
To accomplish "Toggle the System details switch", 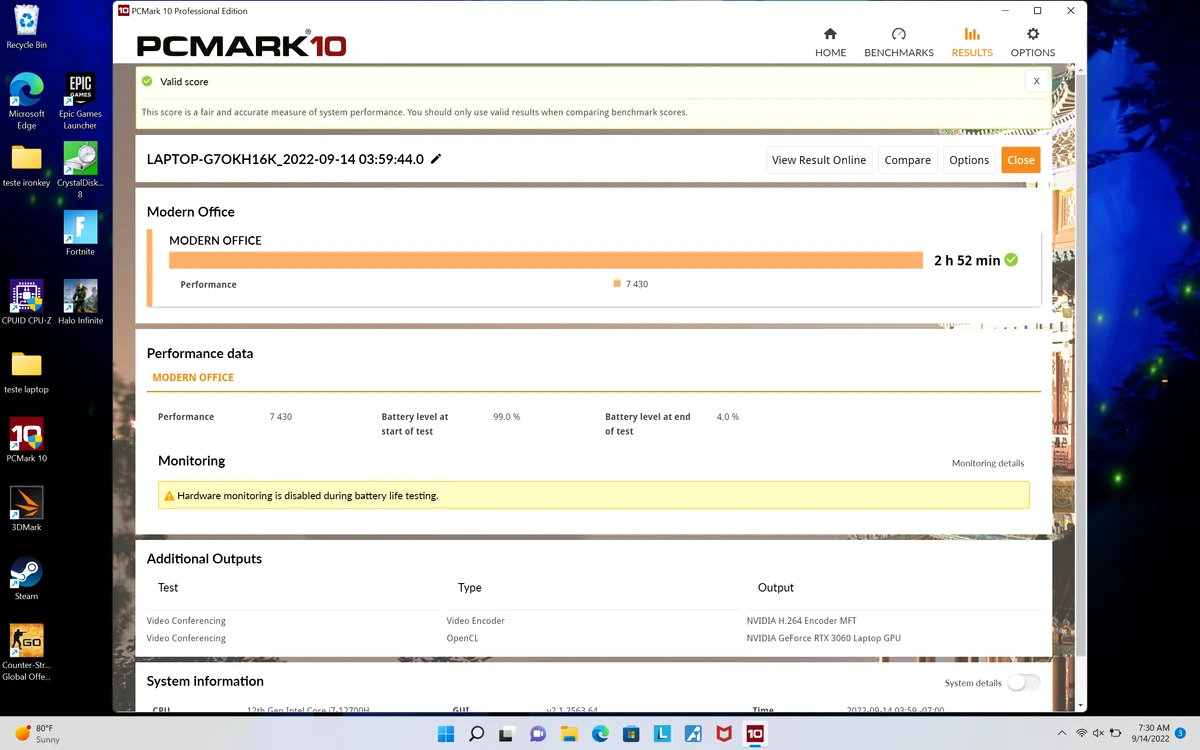I will pyautogui.click(x=1024, y=682).
